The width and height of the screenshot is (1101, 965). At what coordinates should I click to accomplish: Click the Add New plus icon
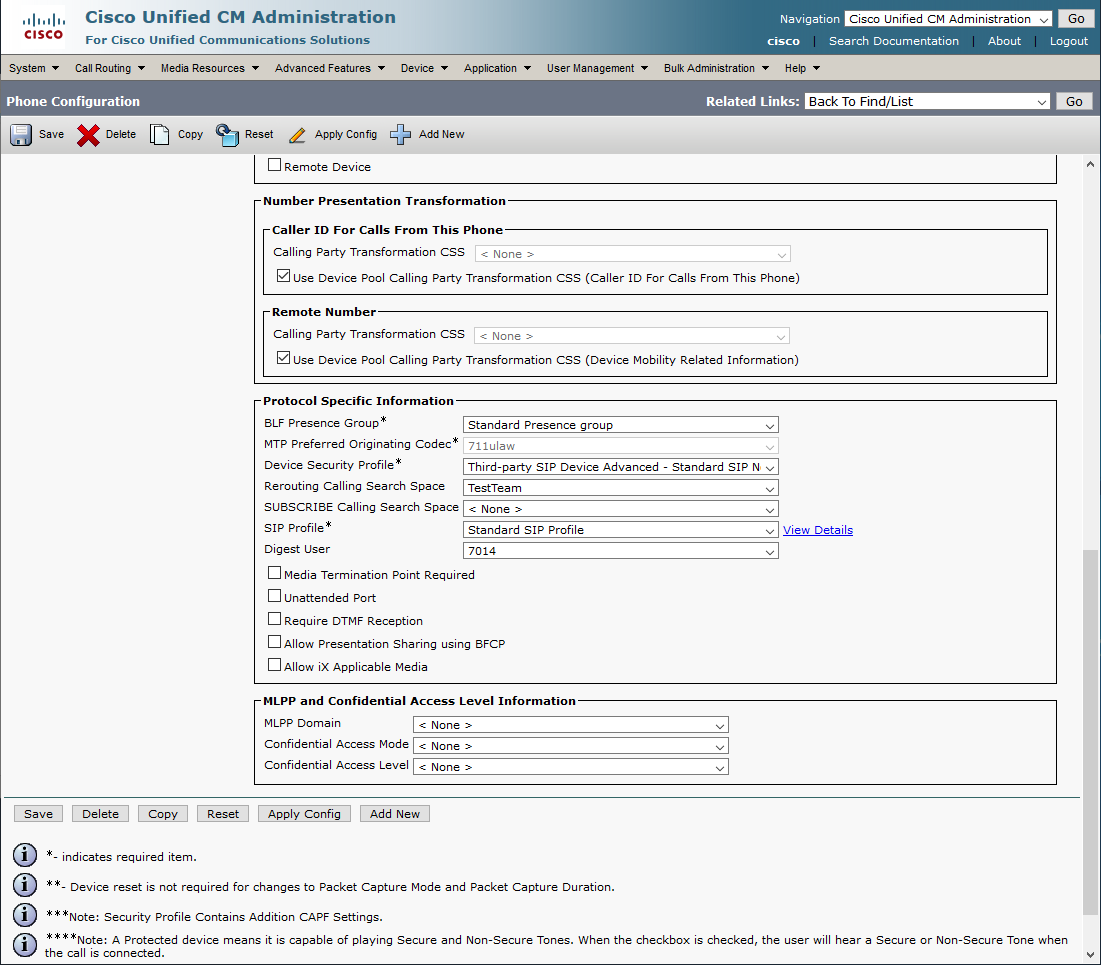pyautogui.click(x=401, y=135)
